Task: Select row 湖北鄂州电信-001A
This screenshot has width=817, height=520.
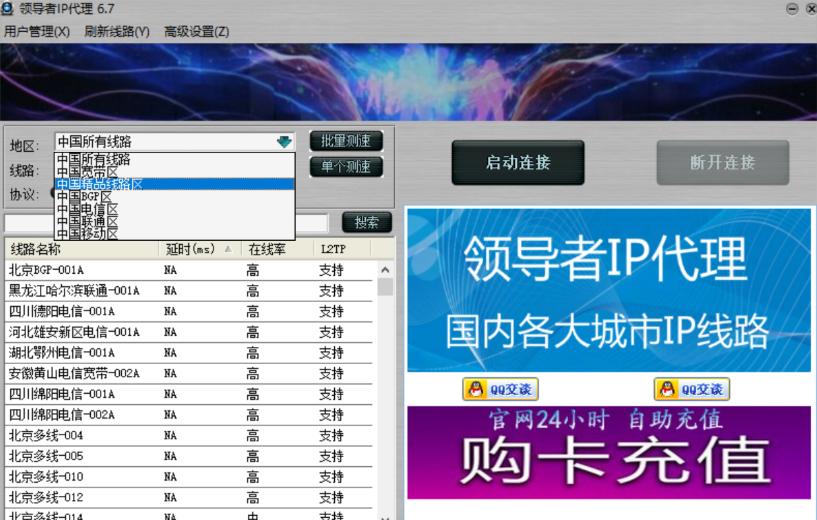Action: [189, 353]
